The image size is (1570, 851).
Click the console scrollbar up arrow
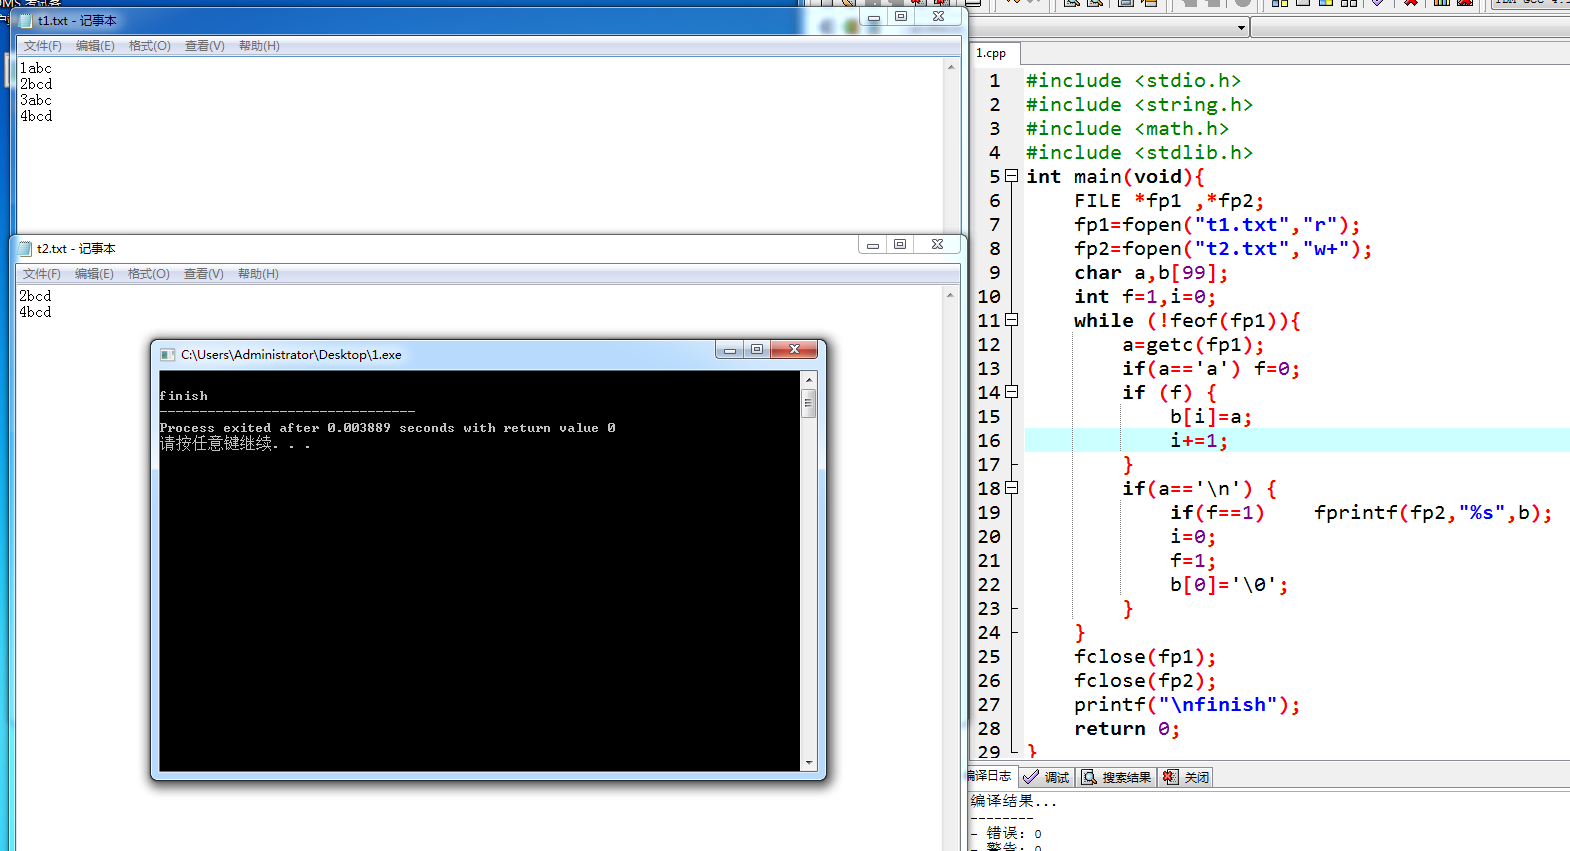tap(809, 380)
